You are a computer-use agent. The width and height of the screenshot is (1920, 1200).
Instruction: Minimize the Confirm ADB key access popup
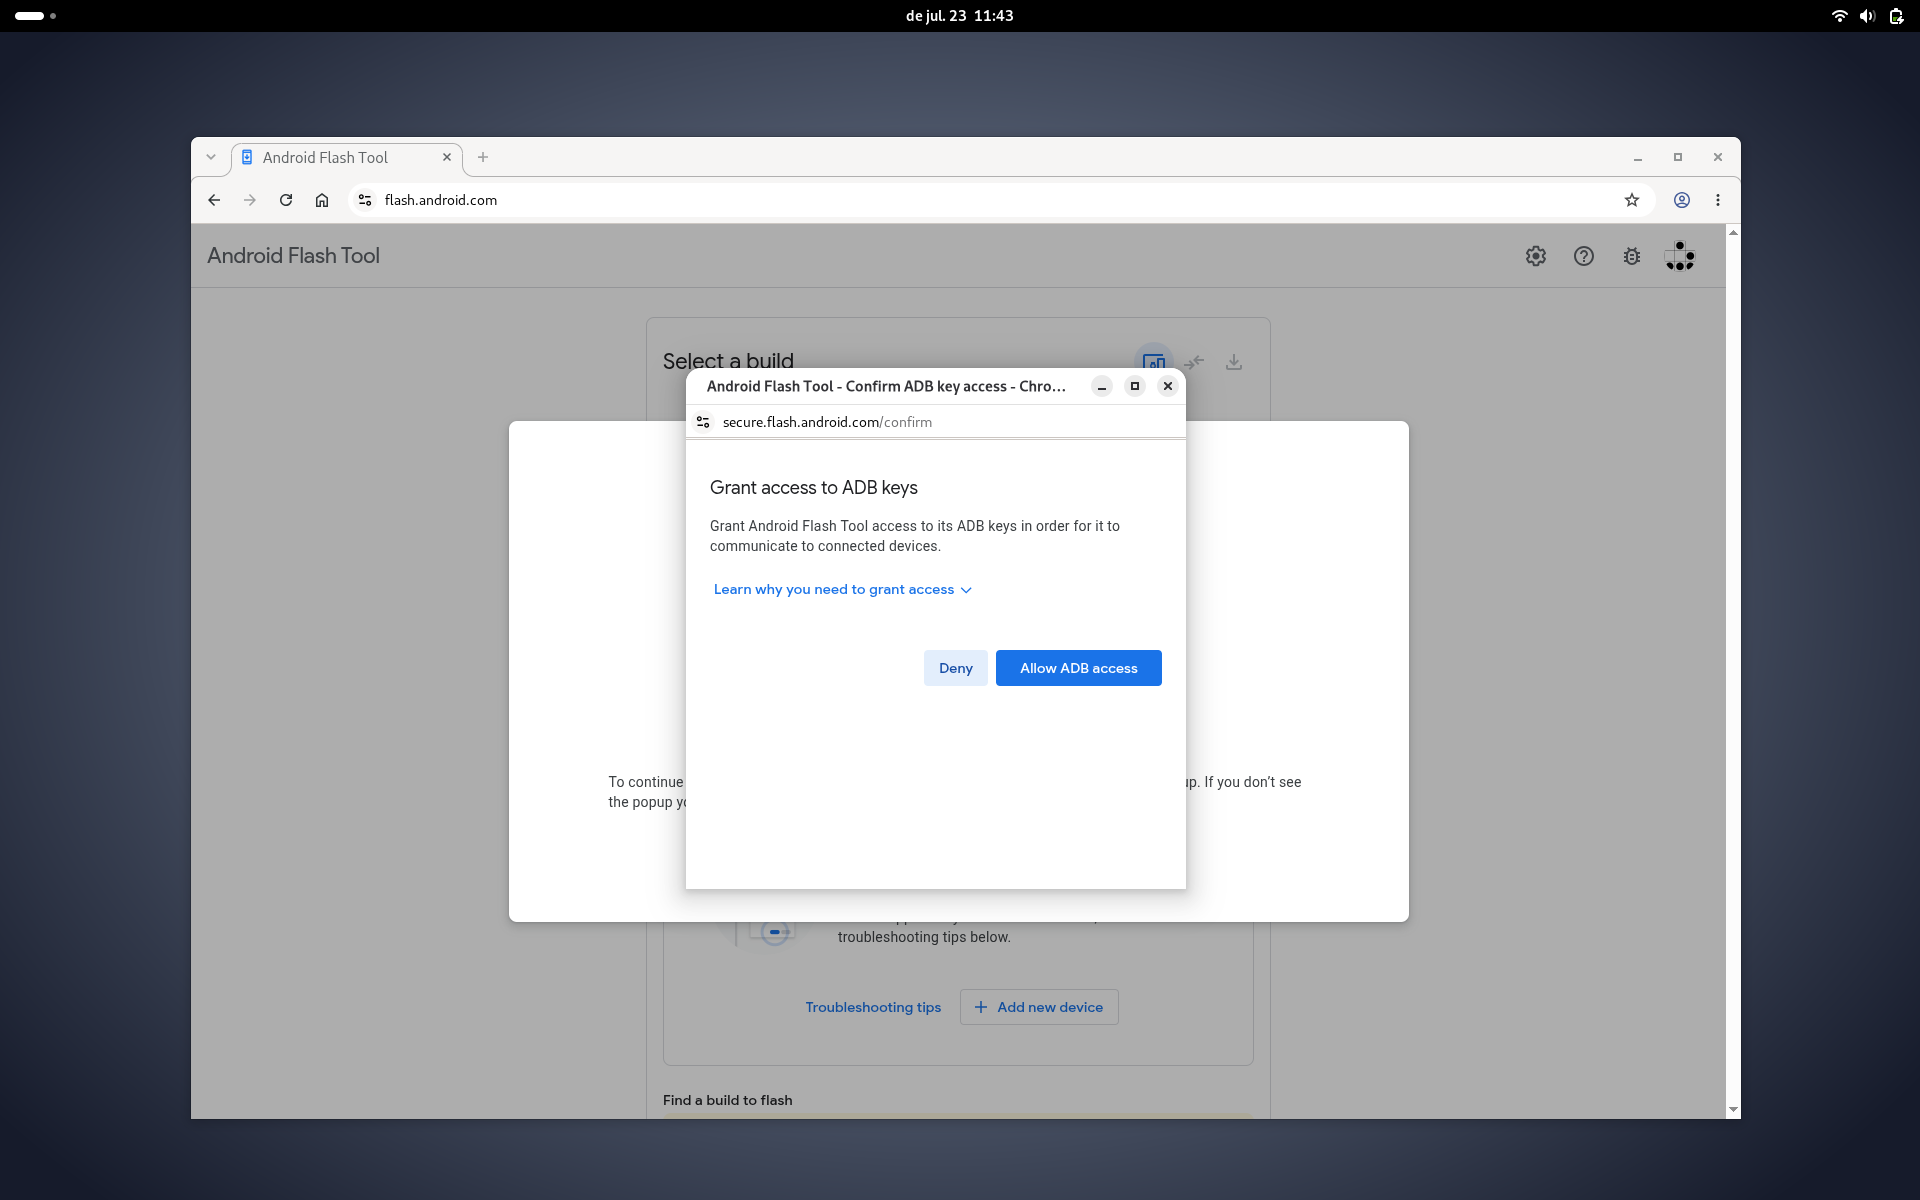point(1101,386)
